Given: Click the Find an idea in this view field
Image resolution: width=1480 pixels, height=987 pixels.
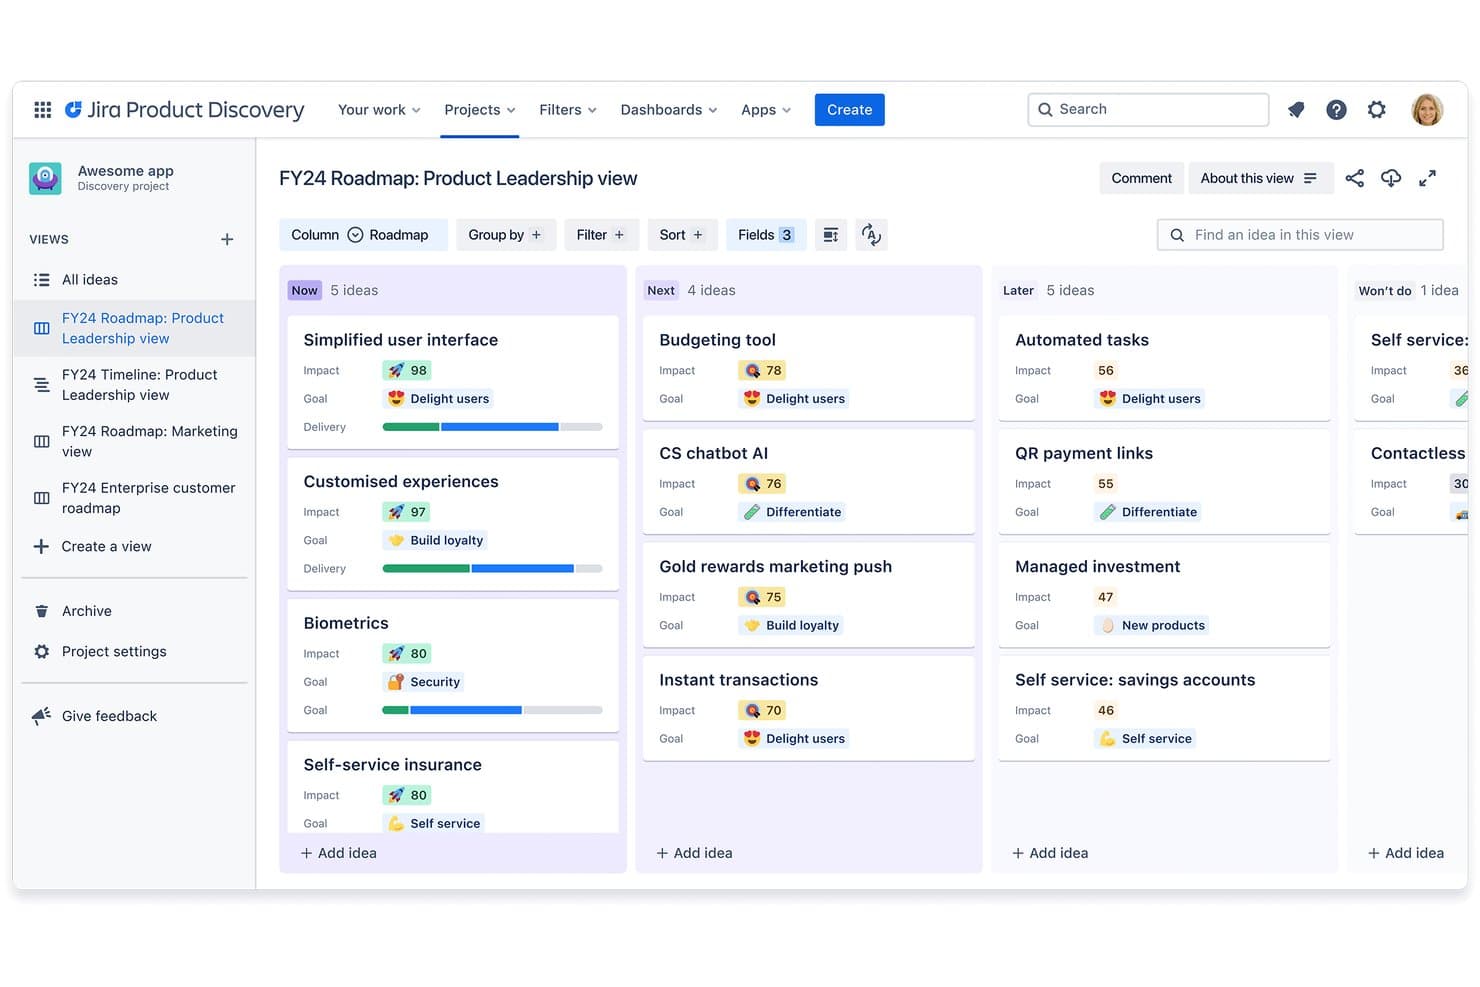Looking at the screenshot, I should (1300, 235).
